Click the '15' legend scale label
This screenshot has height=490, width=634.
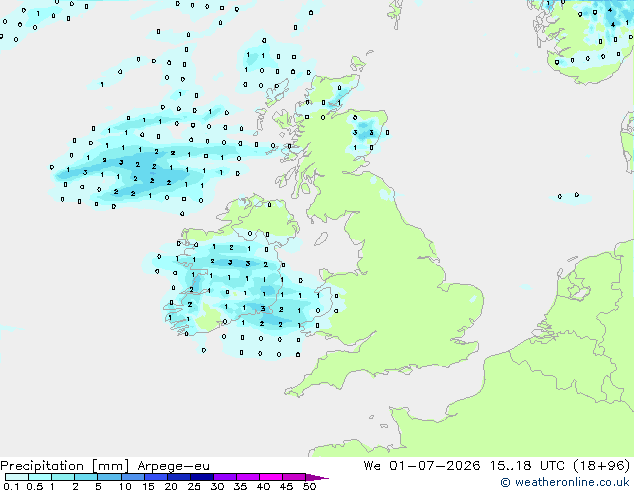pos(148,486)
